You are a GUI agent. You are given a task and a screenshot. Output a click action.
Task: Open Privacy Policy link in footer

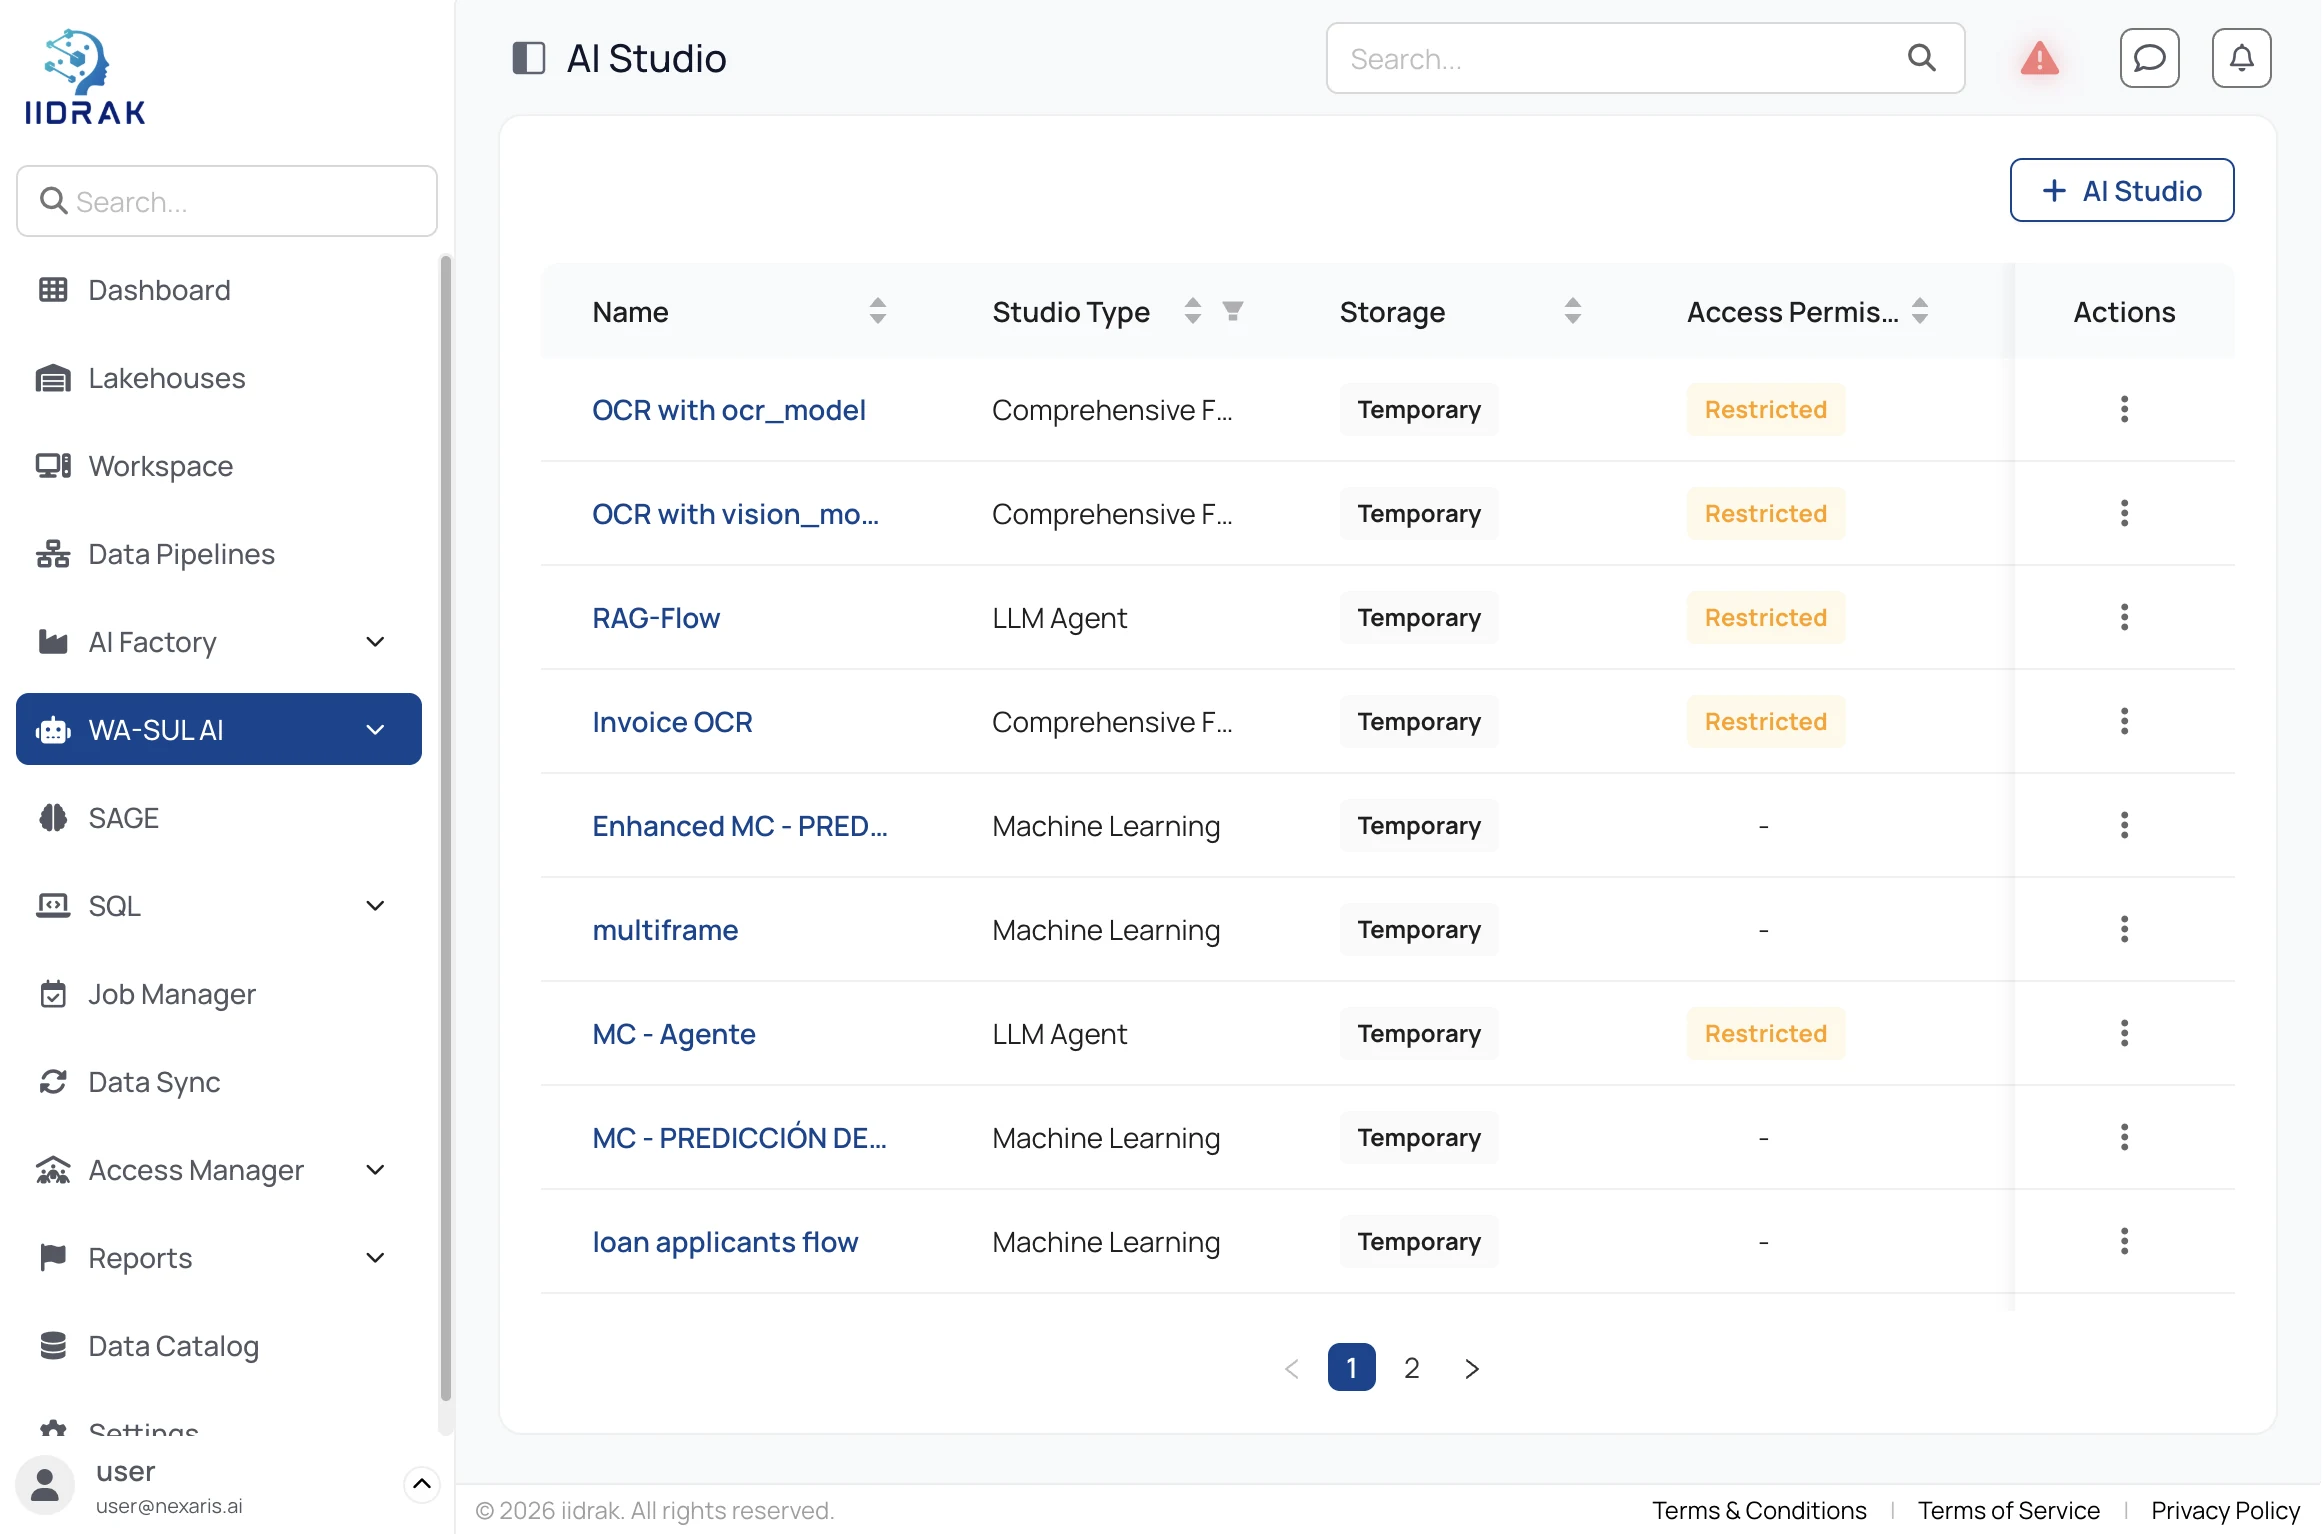(2225, 1510)
